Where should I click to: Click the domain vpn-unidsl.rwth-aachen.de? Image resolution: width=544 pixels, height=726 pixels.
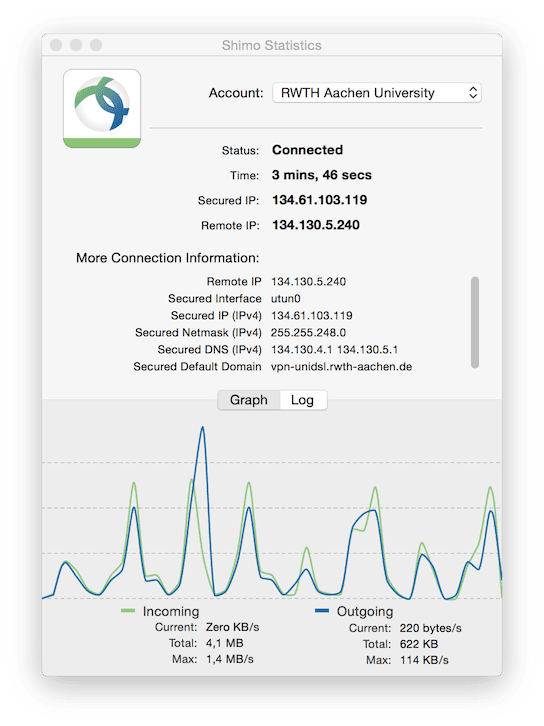coord(341,367)
